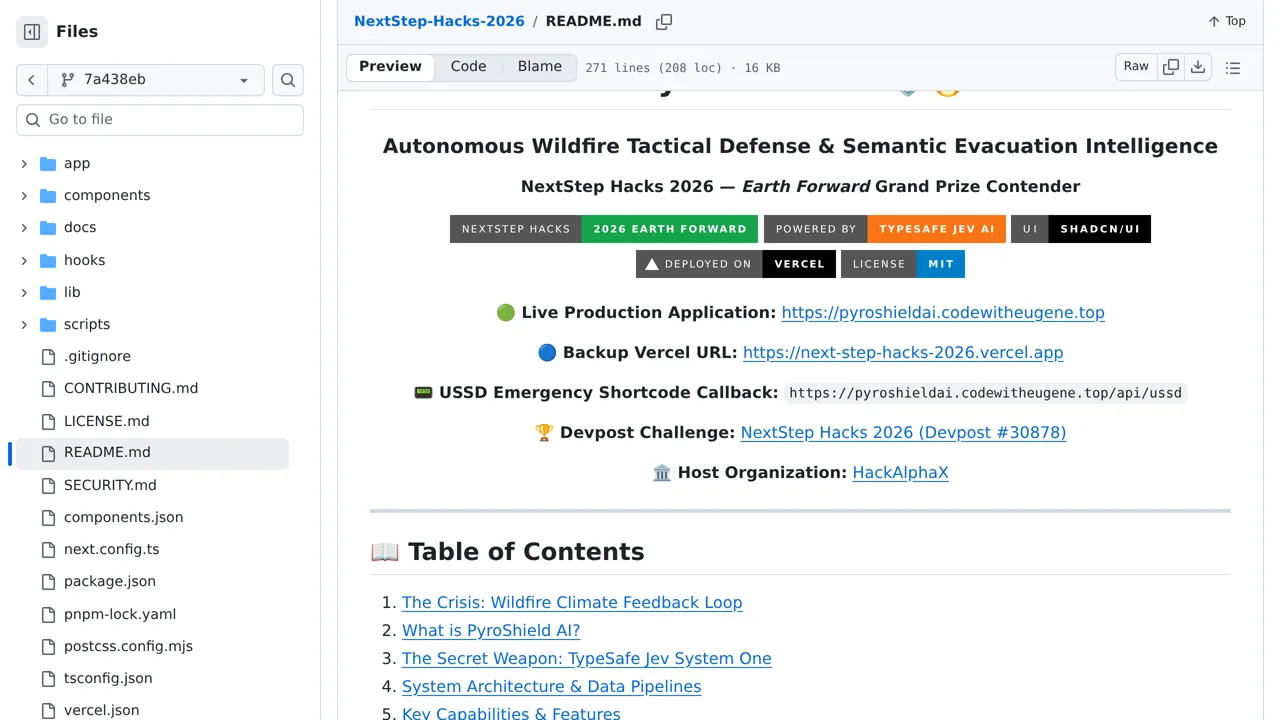
Task: Open the NextStep-Hacks-2026 breadcrumb link
Action: click(x=439, y=21)
